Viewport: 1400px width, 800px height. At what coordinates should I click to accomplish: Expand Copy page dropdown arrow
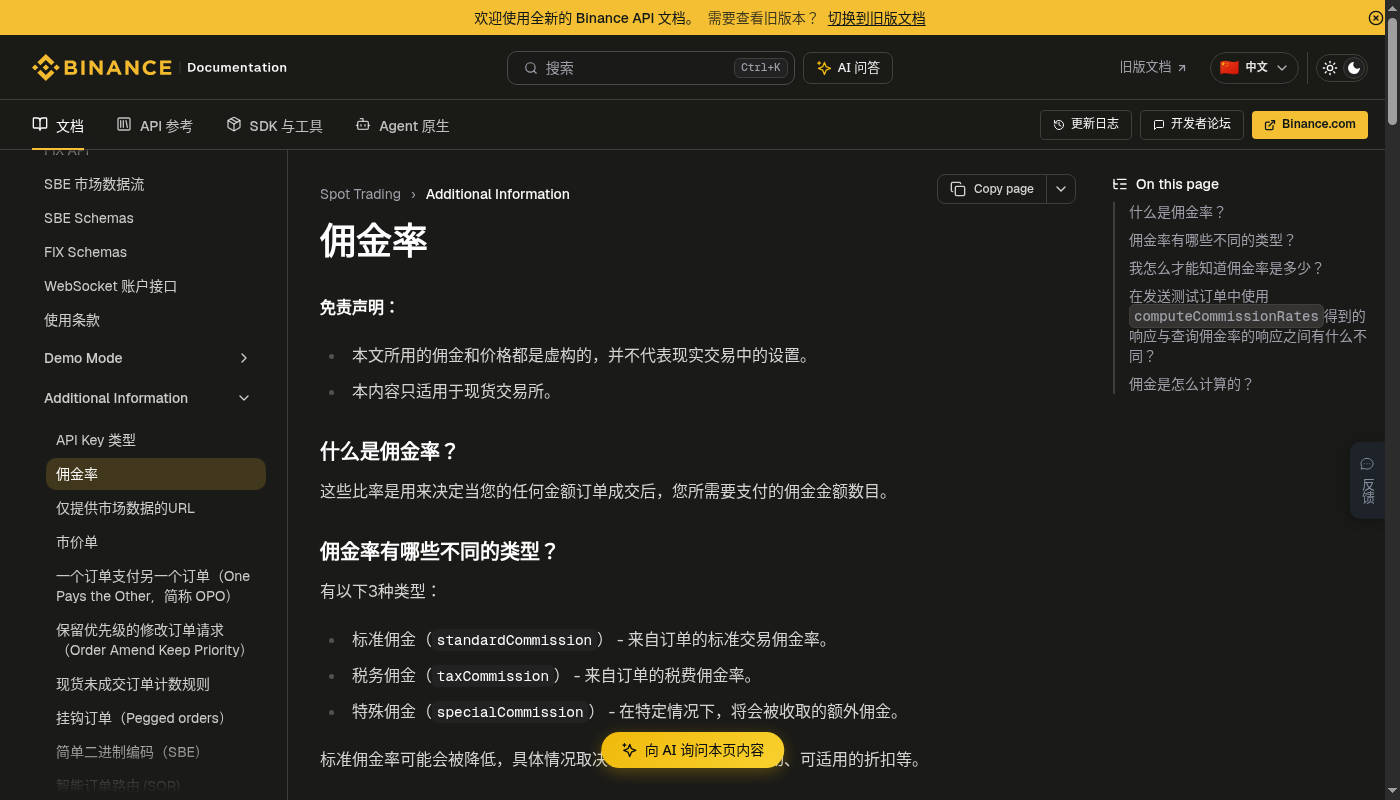(1061, 189)
